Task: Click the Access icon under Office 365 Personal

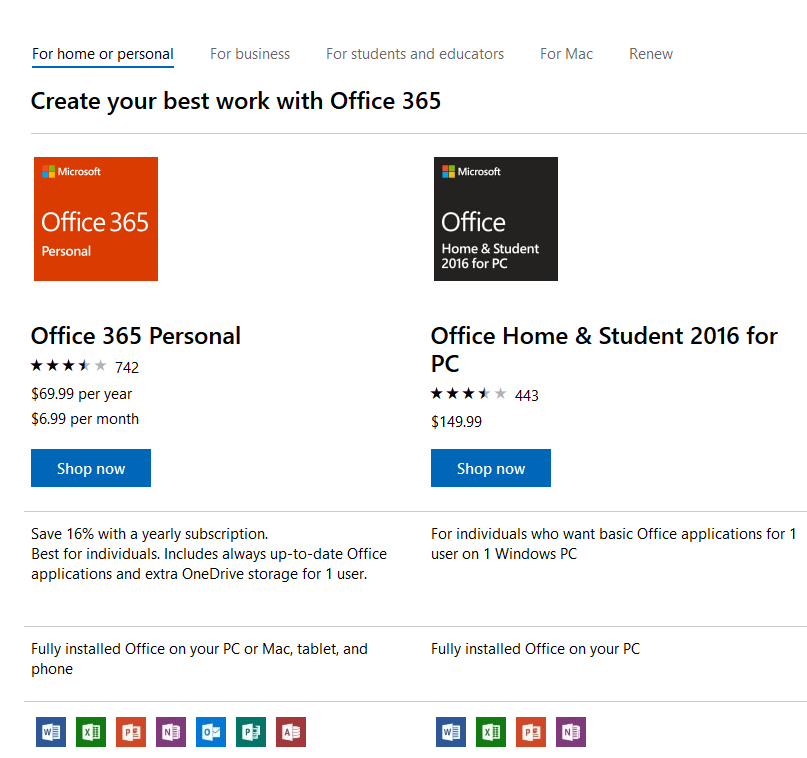Action: click(x=291, y=731)
